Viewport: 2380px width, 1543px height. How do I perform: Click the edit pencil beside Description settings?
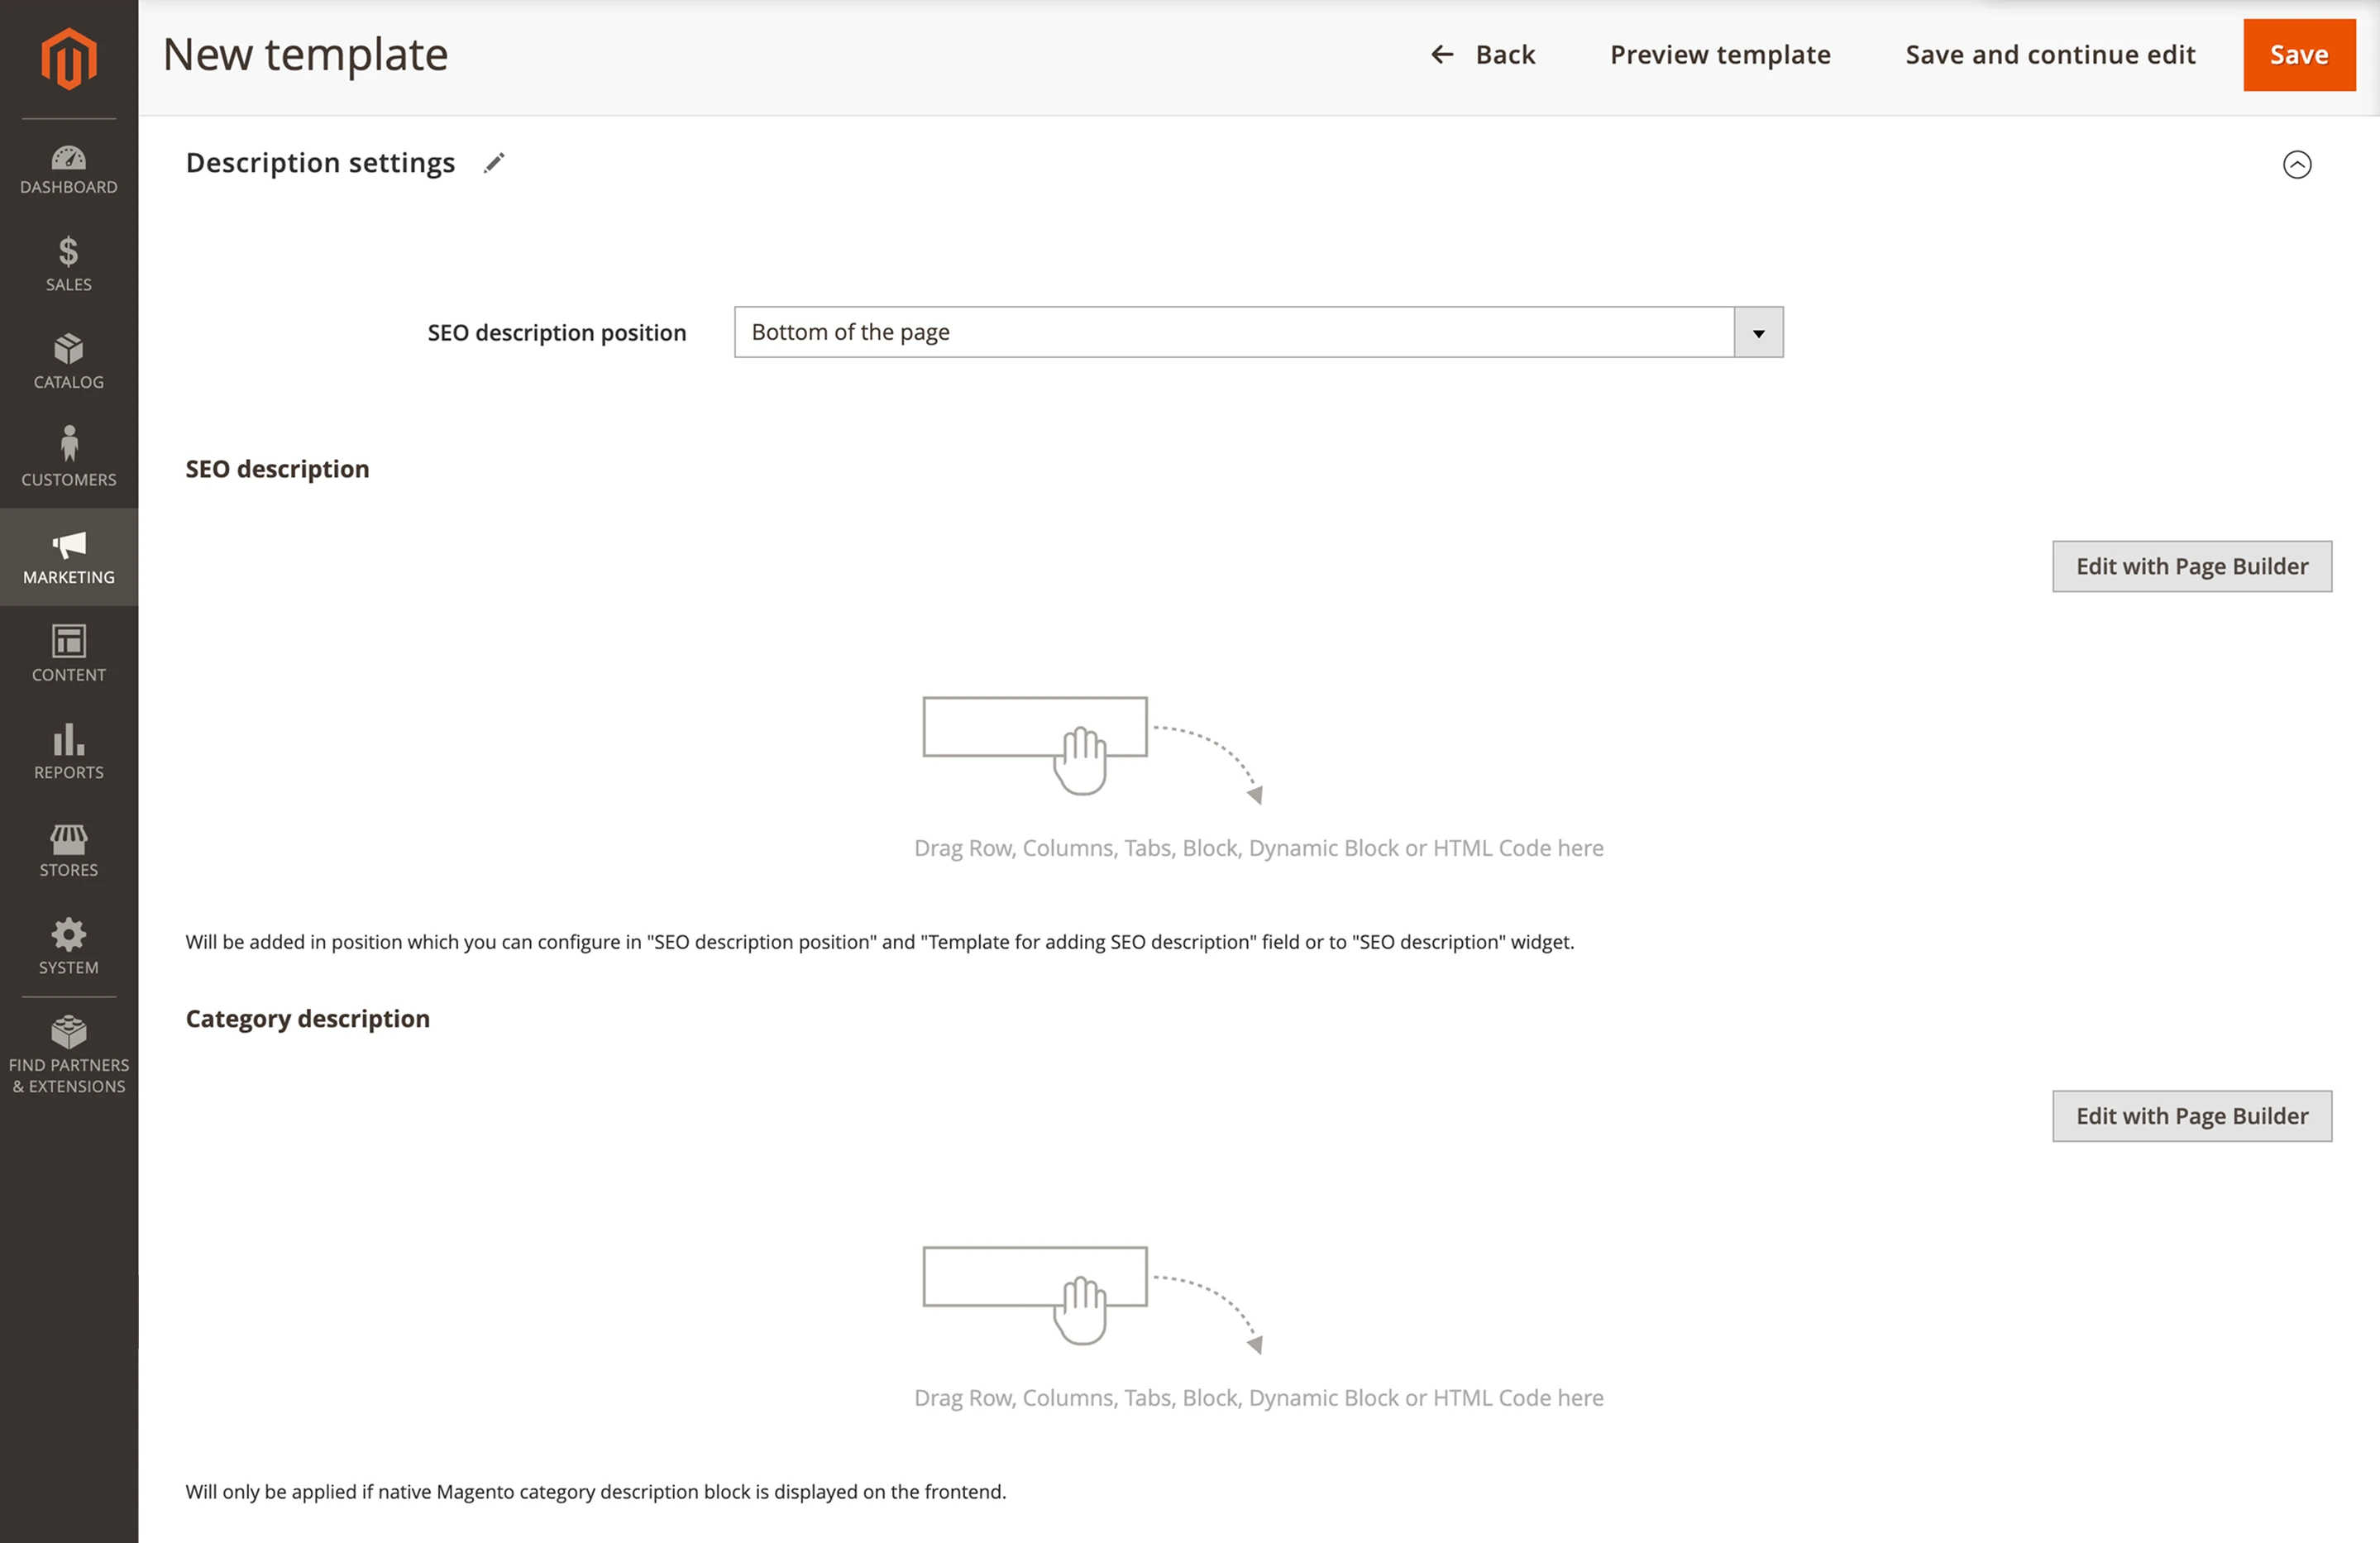pos(494,162)
